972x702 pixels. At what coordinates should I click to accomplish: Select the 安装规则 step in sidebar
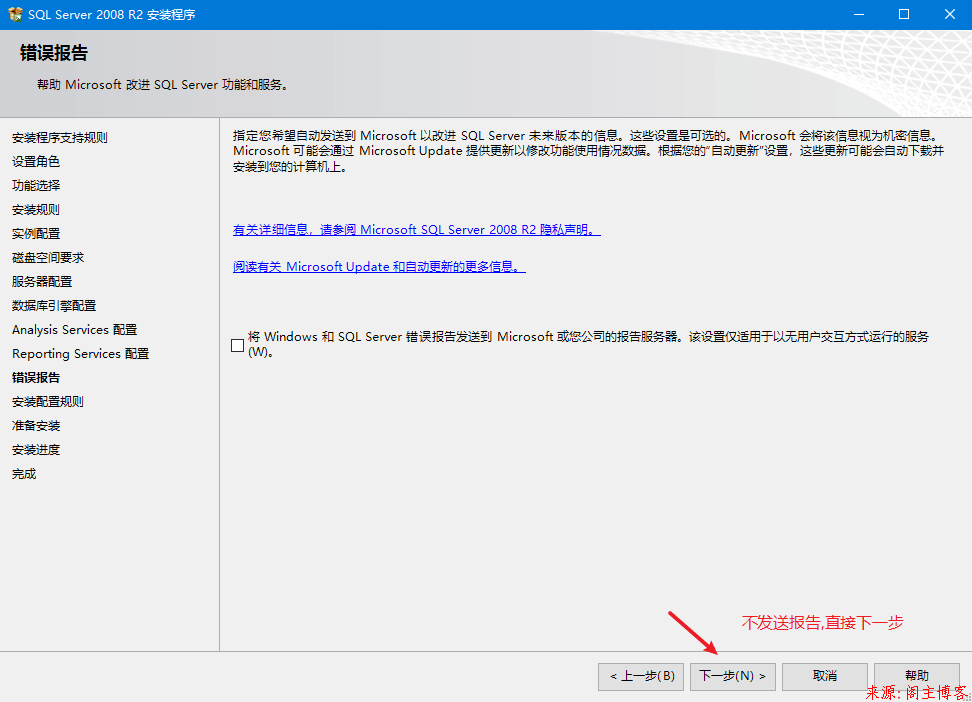point(36,210)
